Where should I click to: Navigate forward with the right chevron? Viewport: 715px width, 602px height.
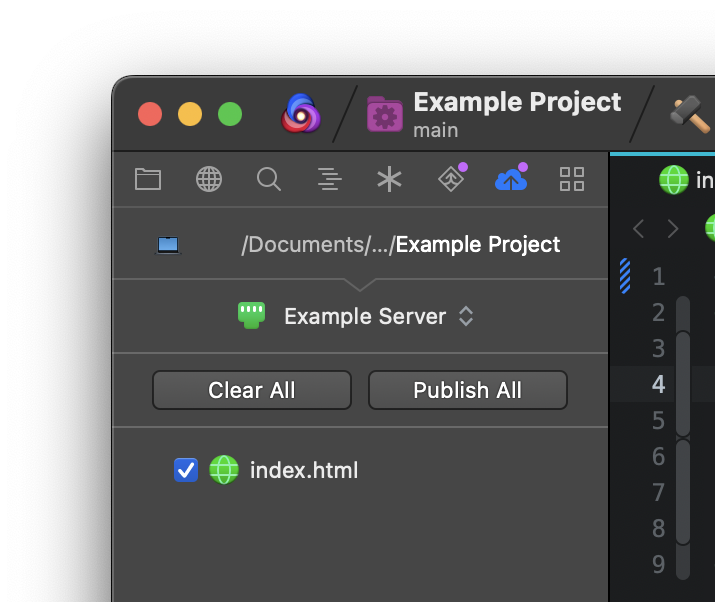(x=673, y=228)
